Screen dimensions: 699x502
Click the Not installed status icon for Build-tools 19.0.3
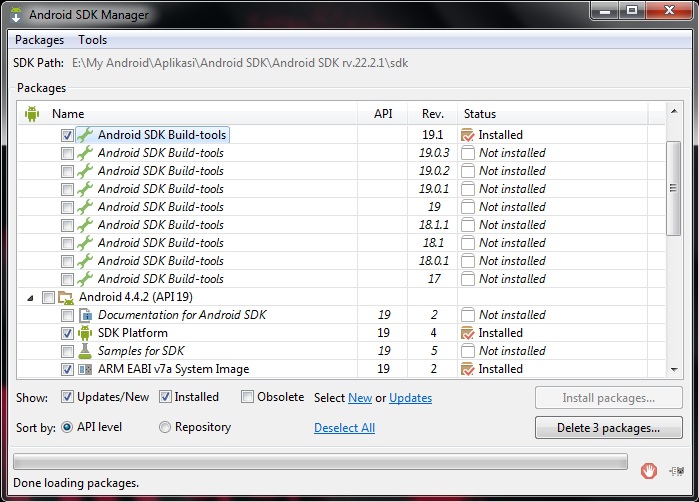click(468, 153)
